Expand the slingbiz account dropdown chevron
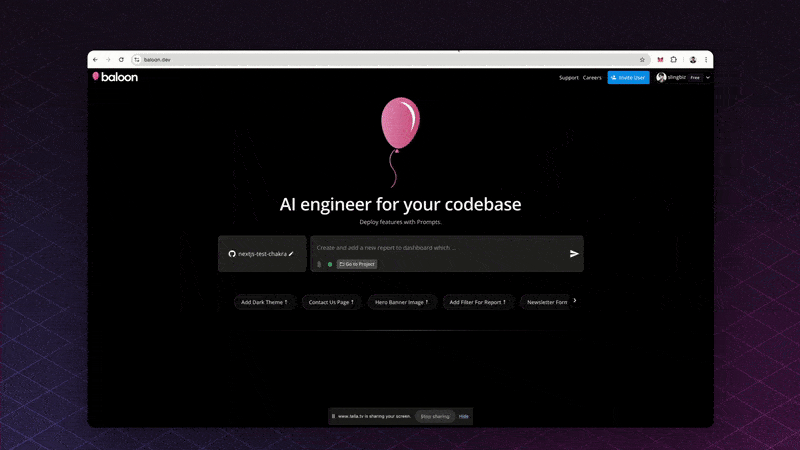Image resolution: width=800 pixels, height=450 pixels. click(x=708, y=78)
